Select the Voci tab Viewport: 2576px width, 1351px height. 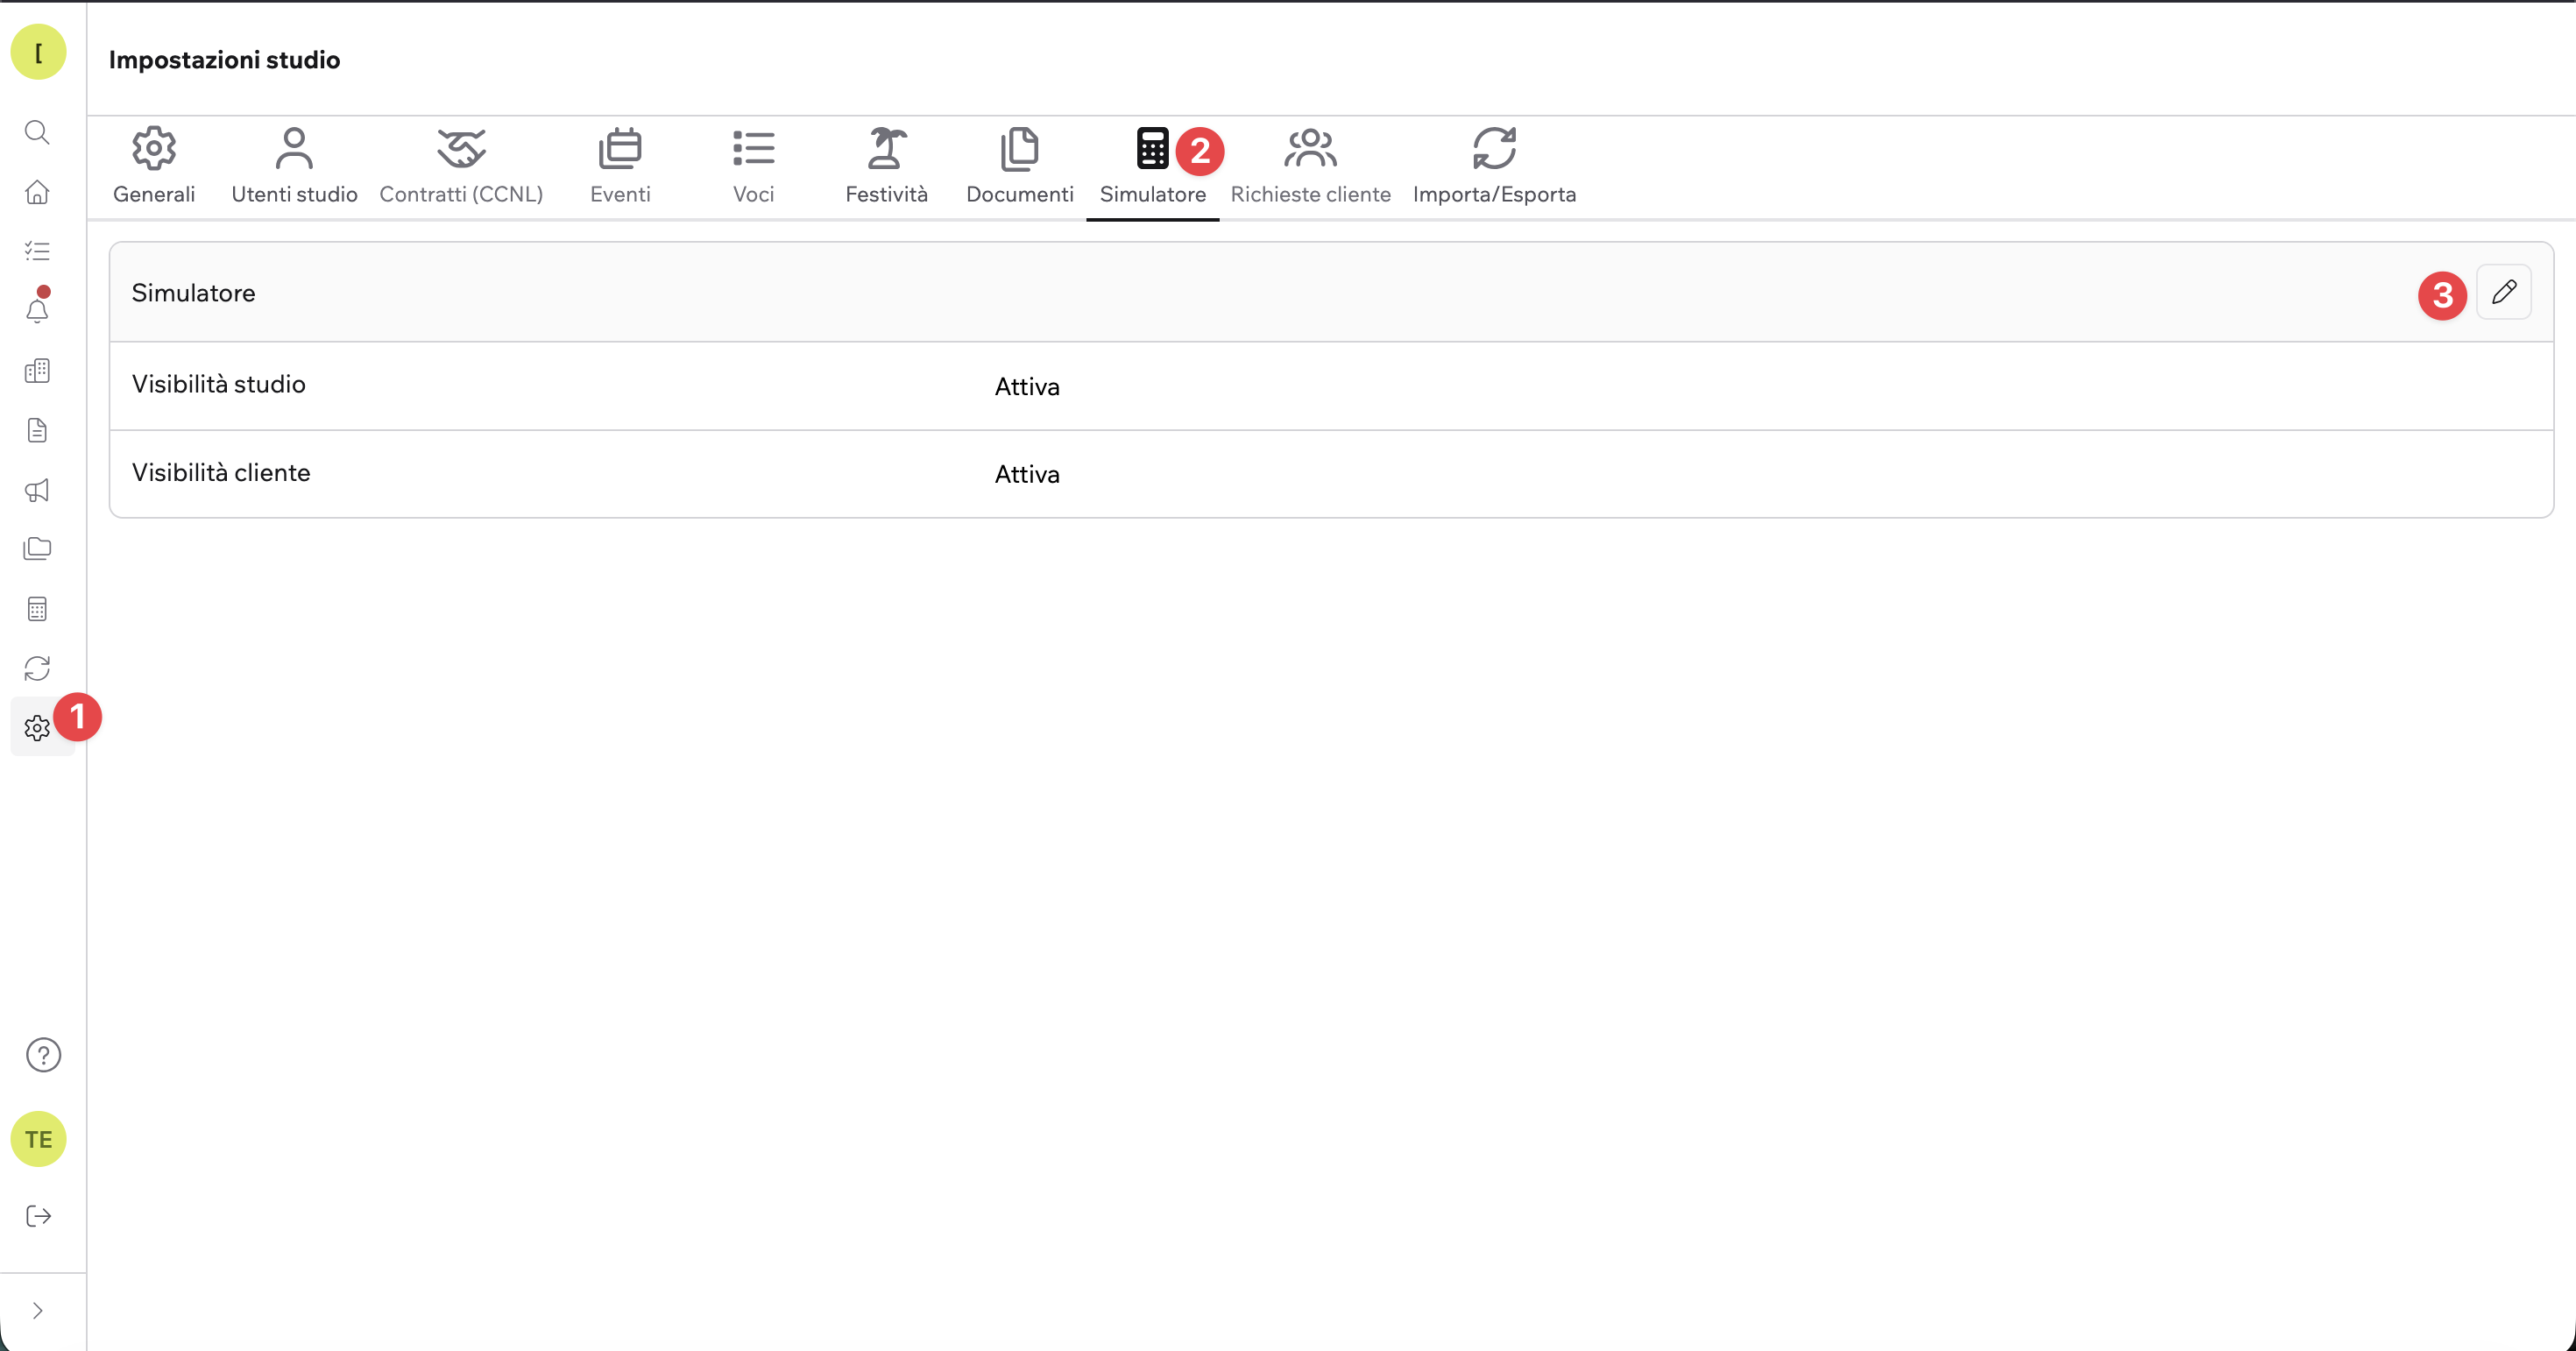753,166
